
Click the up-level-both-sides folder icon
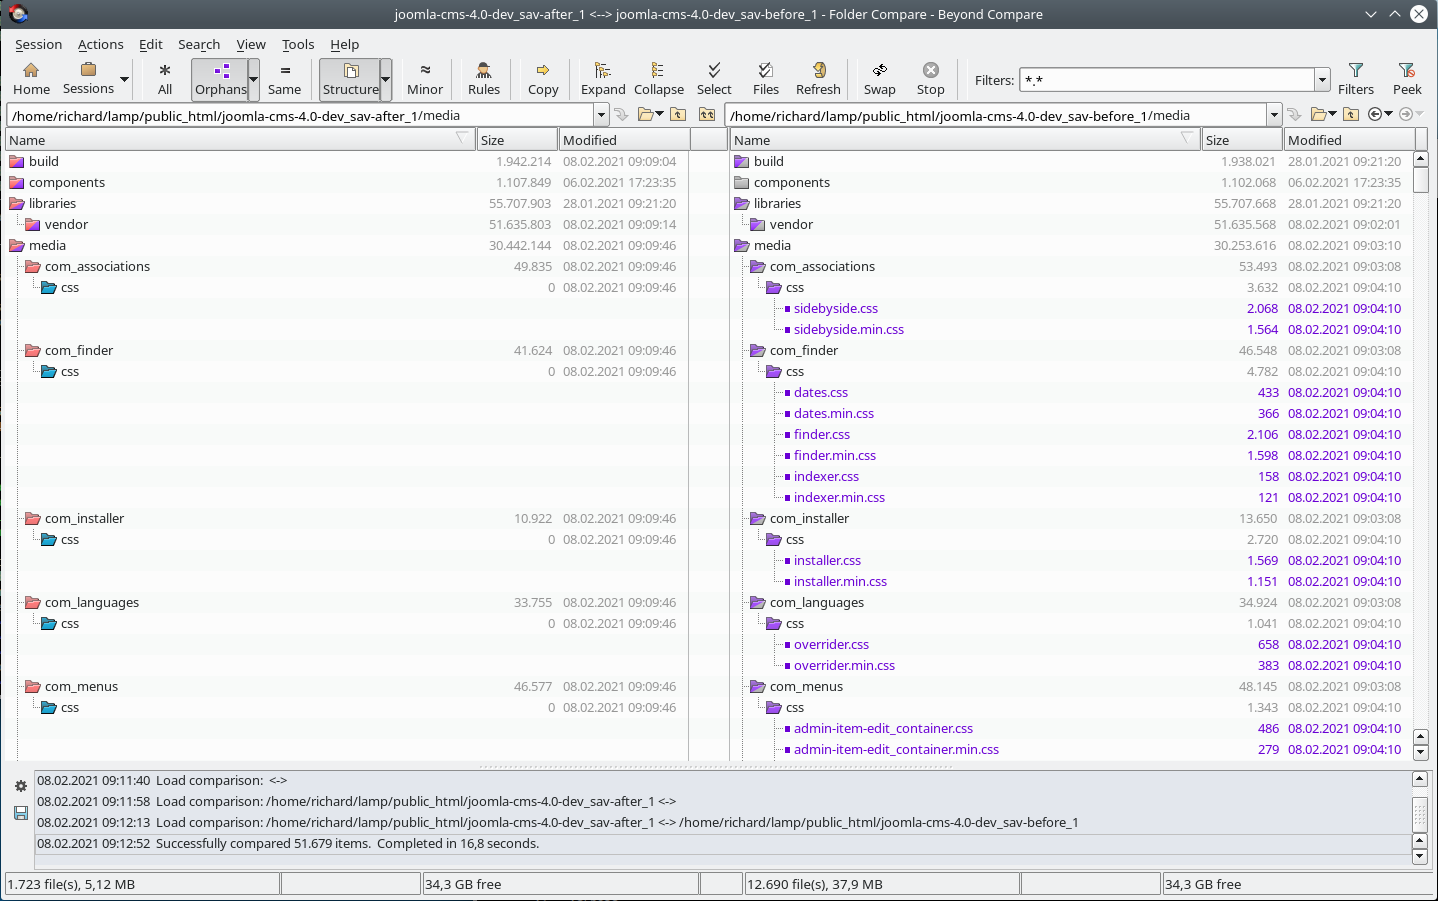[707, 114]
